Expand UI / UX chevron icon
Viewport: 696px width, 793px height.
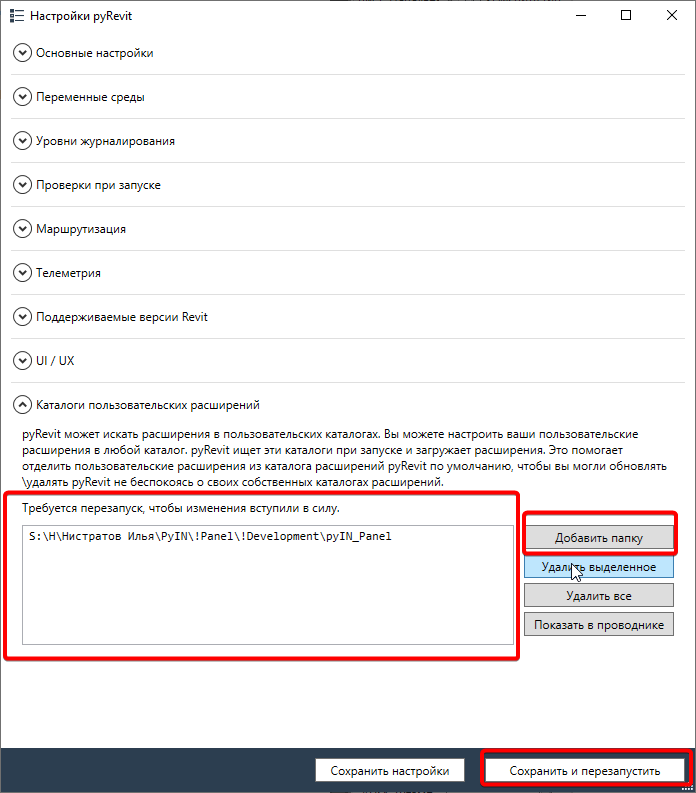[22, 361]
